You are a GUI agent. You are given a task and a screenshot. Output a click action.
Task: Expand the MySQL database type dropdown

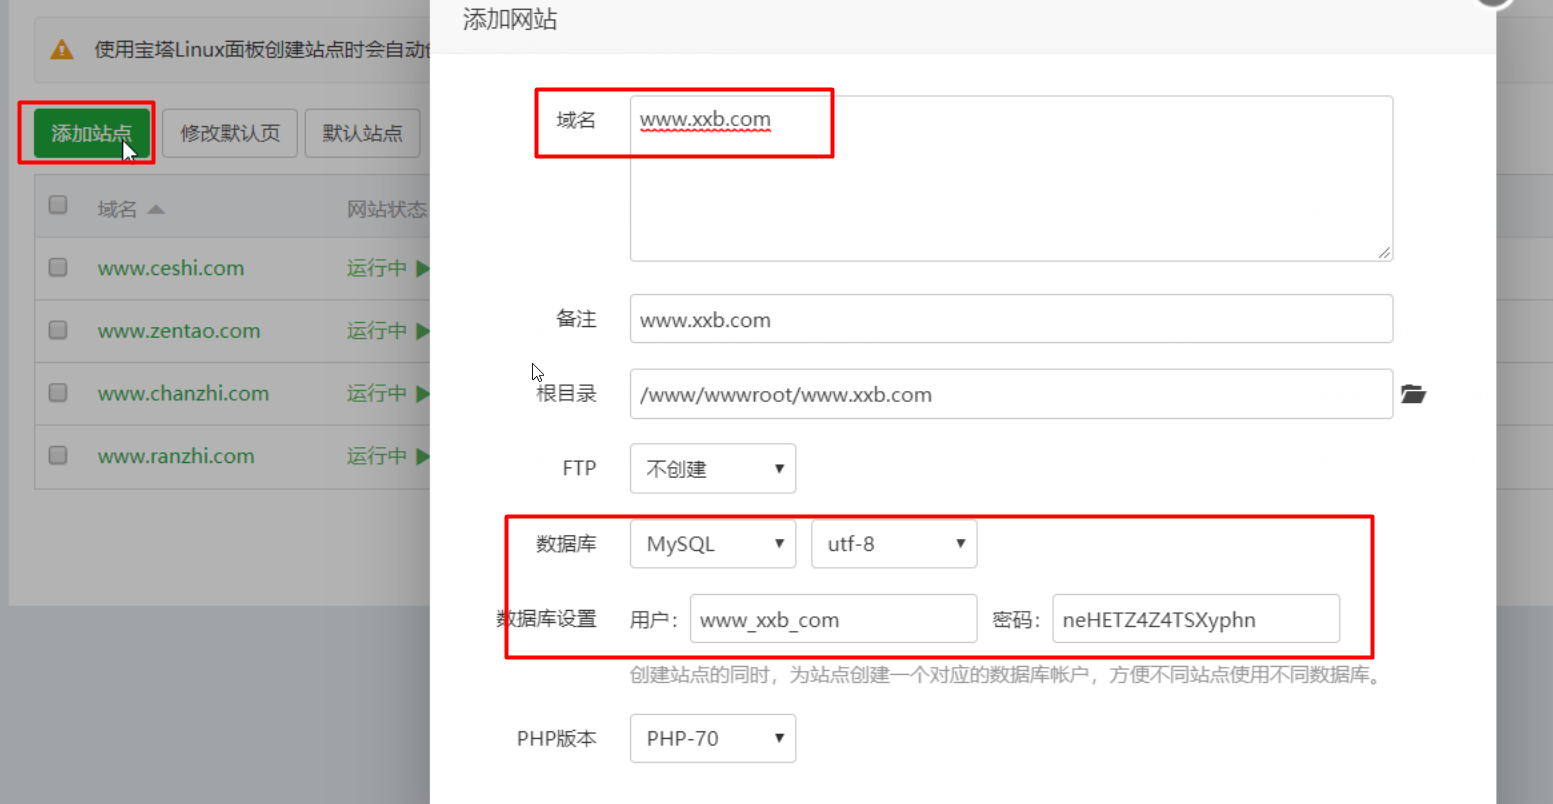pos(712,544)
